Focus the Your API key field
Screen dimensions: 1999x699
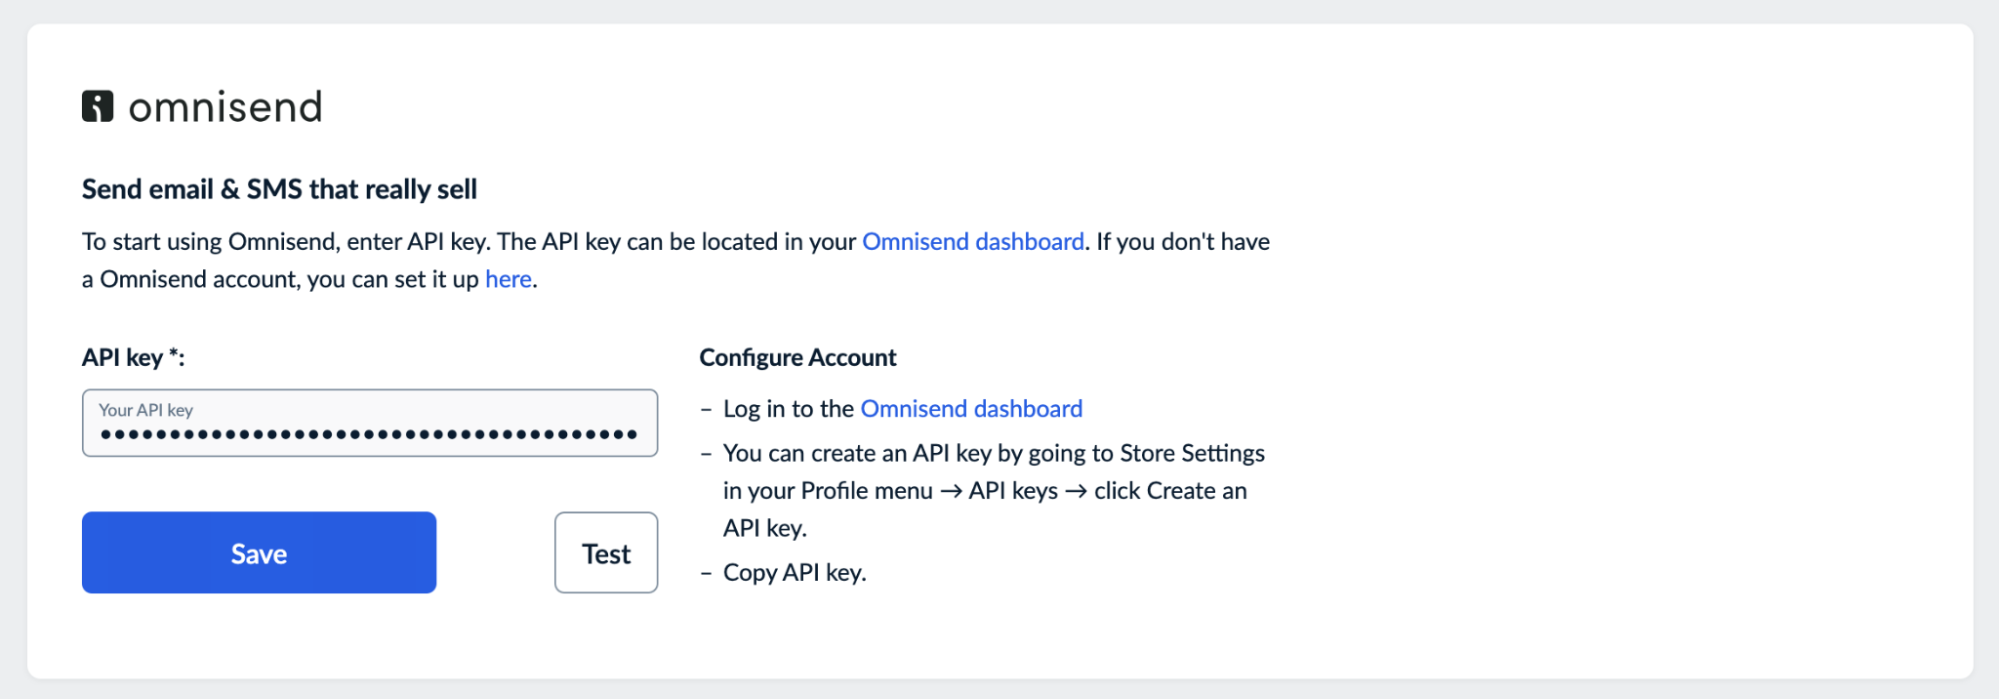pyautogui.click(x=370, y=423)
